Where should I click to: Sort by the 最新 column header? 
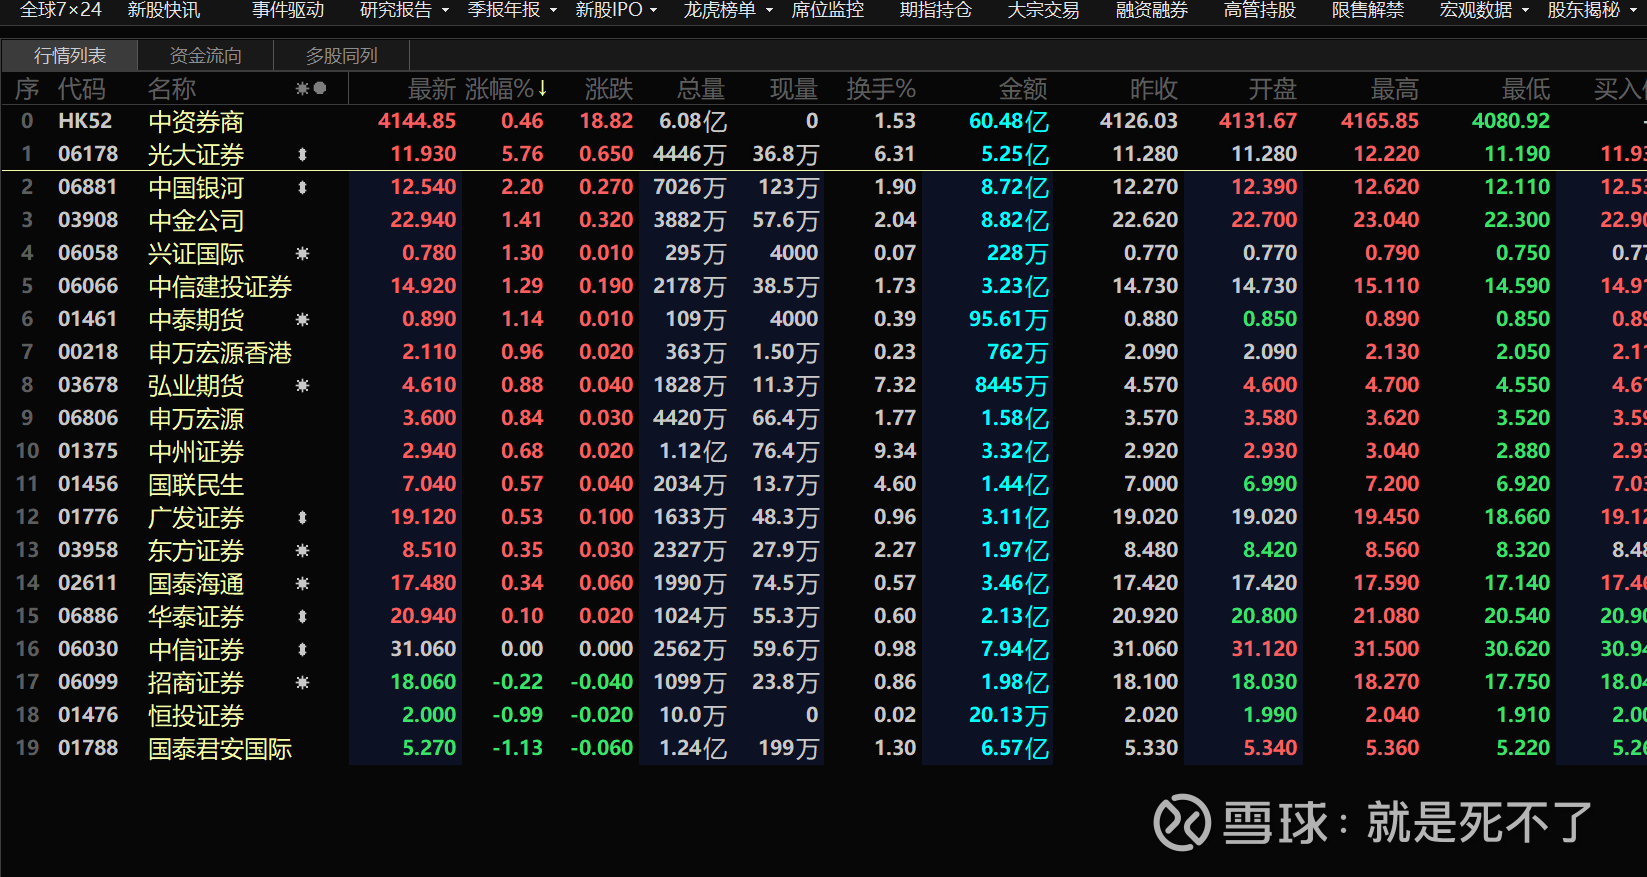(432, 89)
